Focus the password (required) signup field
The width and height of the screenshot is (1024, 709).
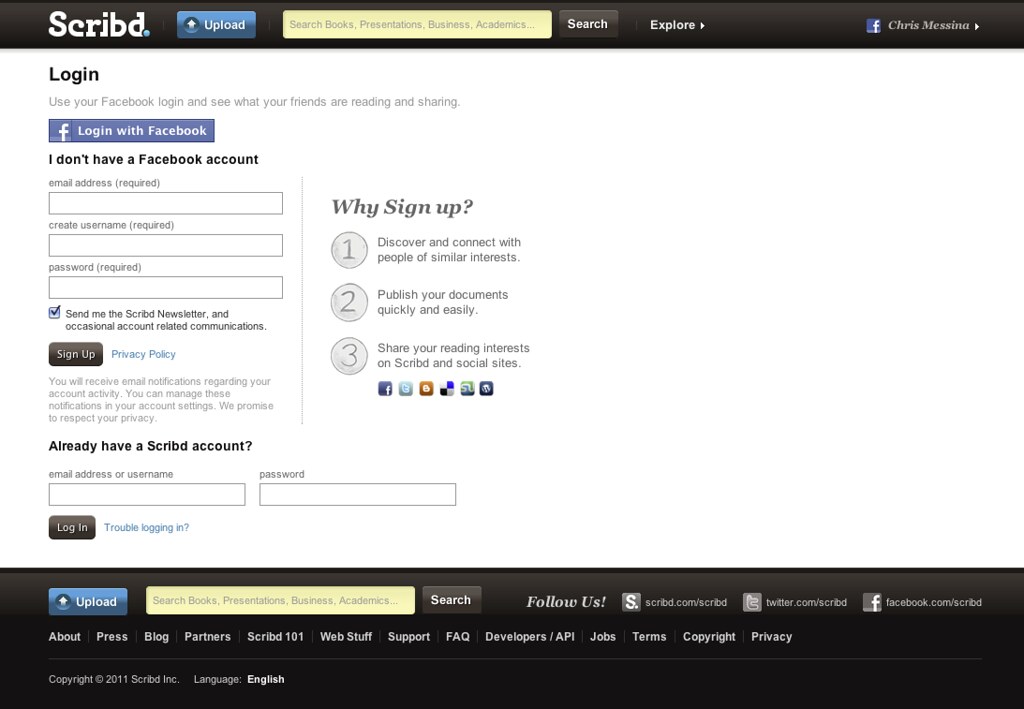click(x=166, y=287)
